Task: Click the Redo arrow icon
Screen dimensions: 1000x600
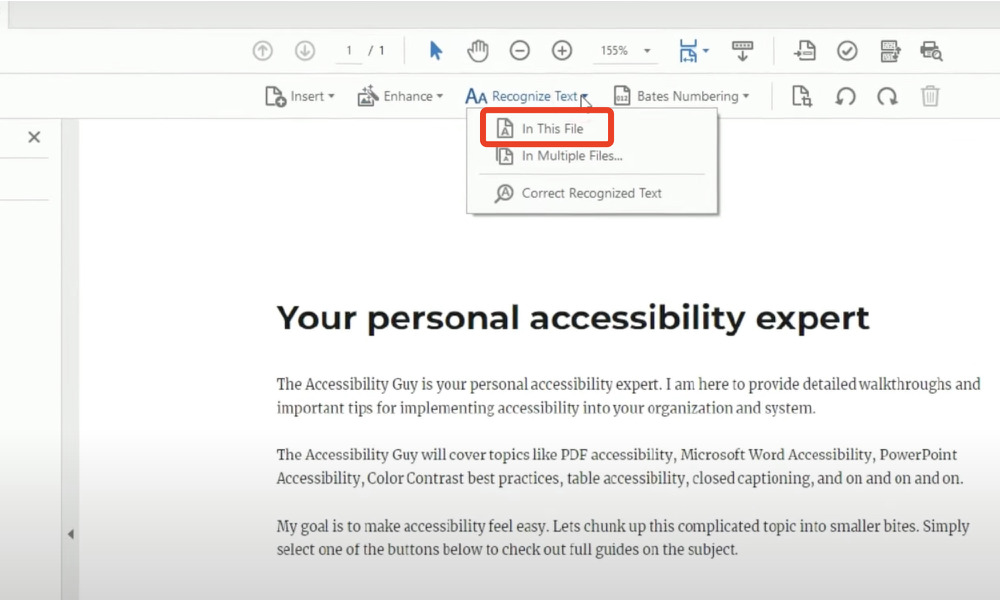Action: tap(887, 96)
